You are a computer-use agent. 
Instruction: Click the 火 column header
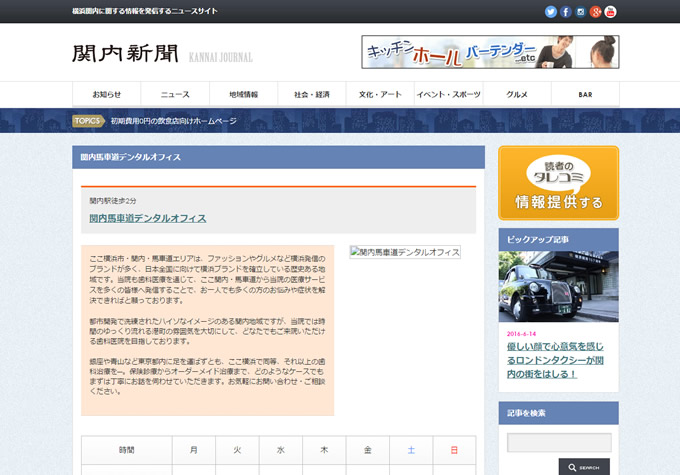point(237,450)
